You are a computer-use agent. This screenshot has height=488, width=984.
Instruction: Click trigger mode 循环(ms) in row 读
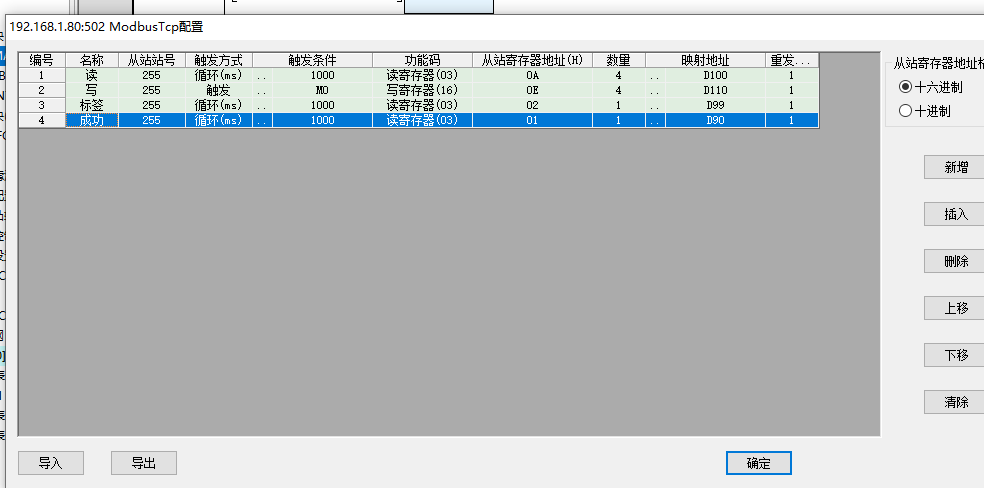(219, 75)
